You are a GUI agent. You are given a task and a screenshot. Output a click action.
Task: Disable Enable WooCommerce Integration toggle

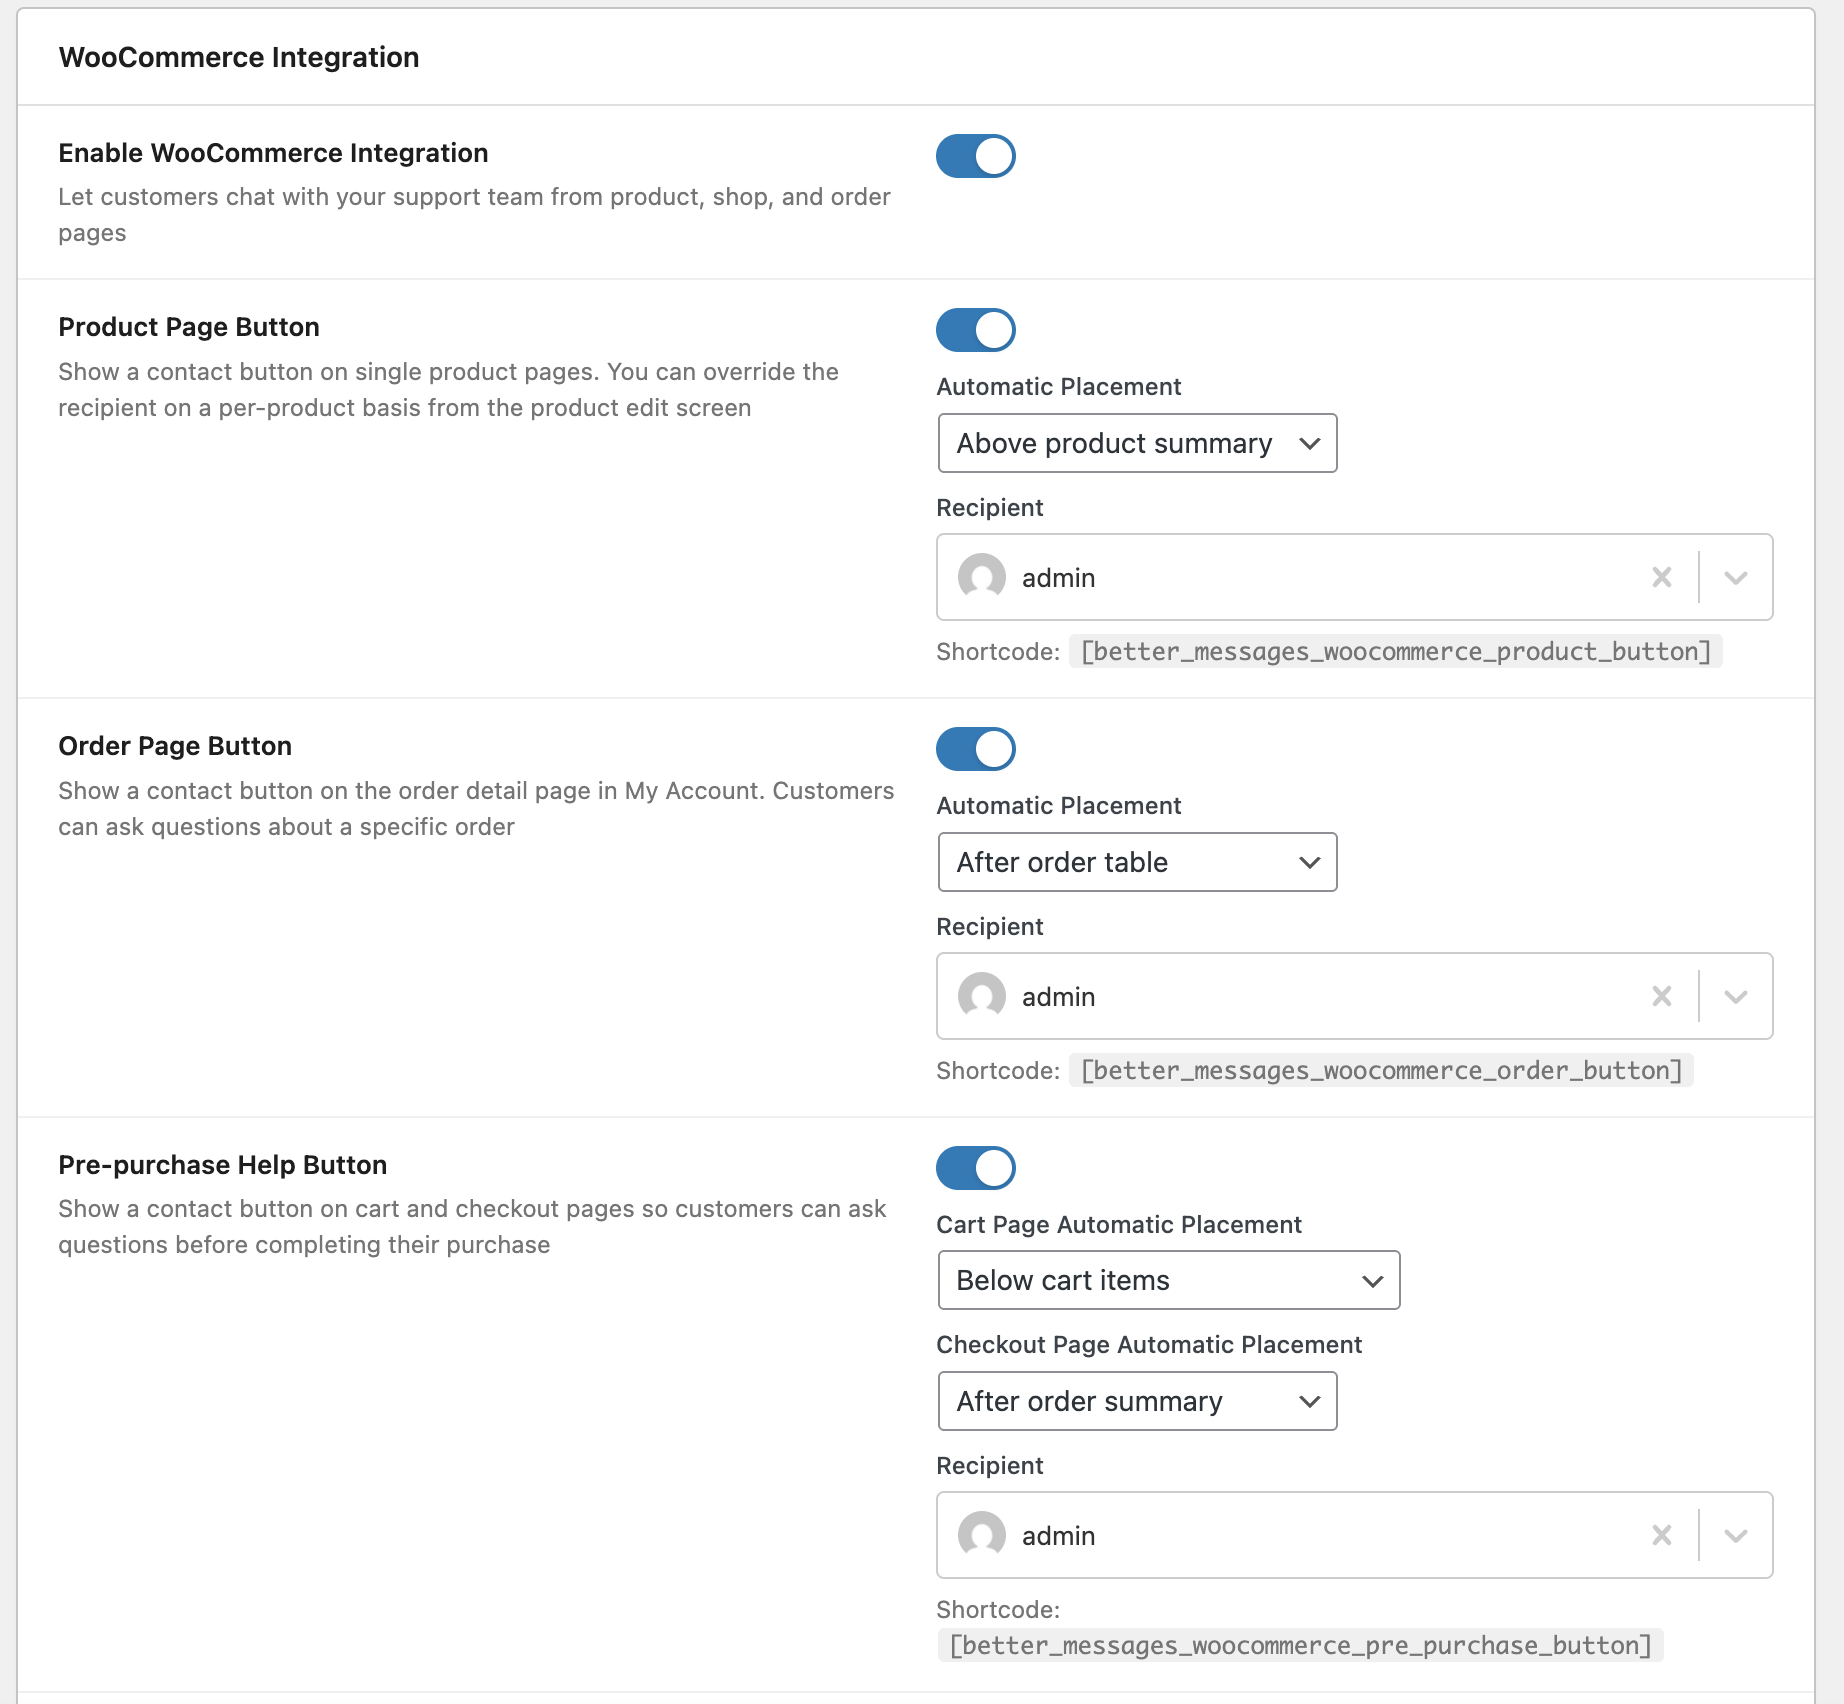[975, 156]
